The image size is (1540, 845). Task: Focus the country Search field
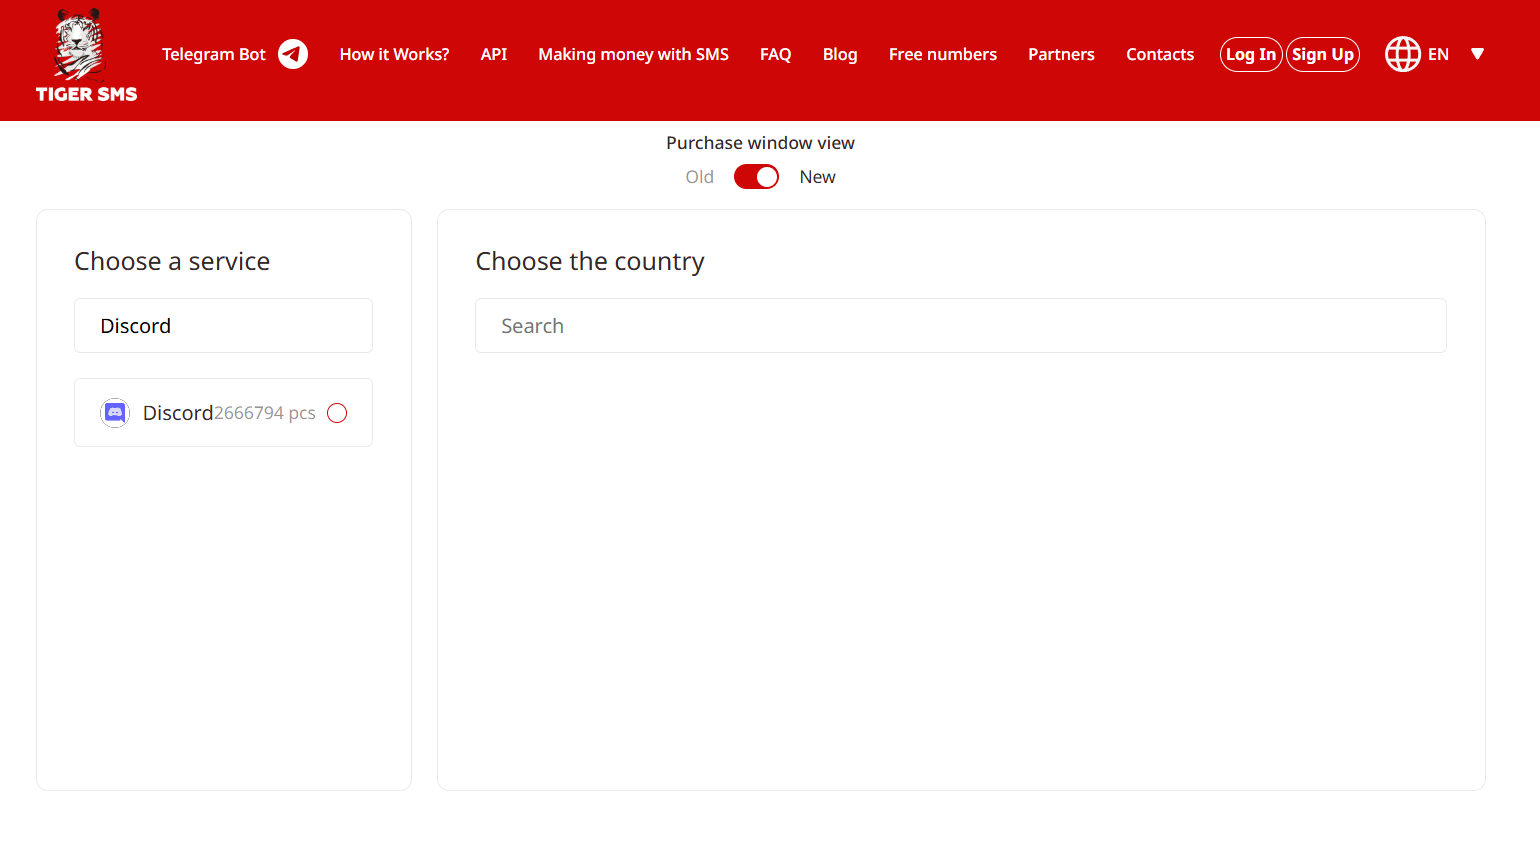(x=960, y=326)
